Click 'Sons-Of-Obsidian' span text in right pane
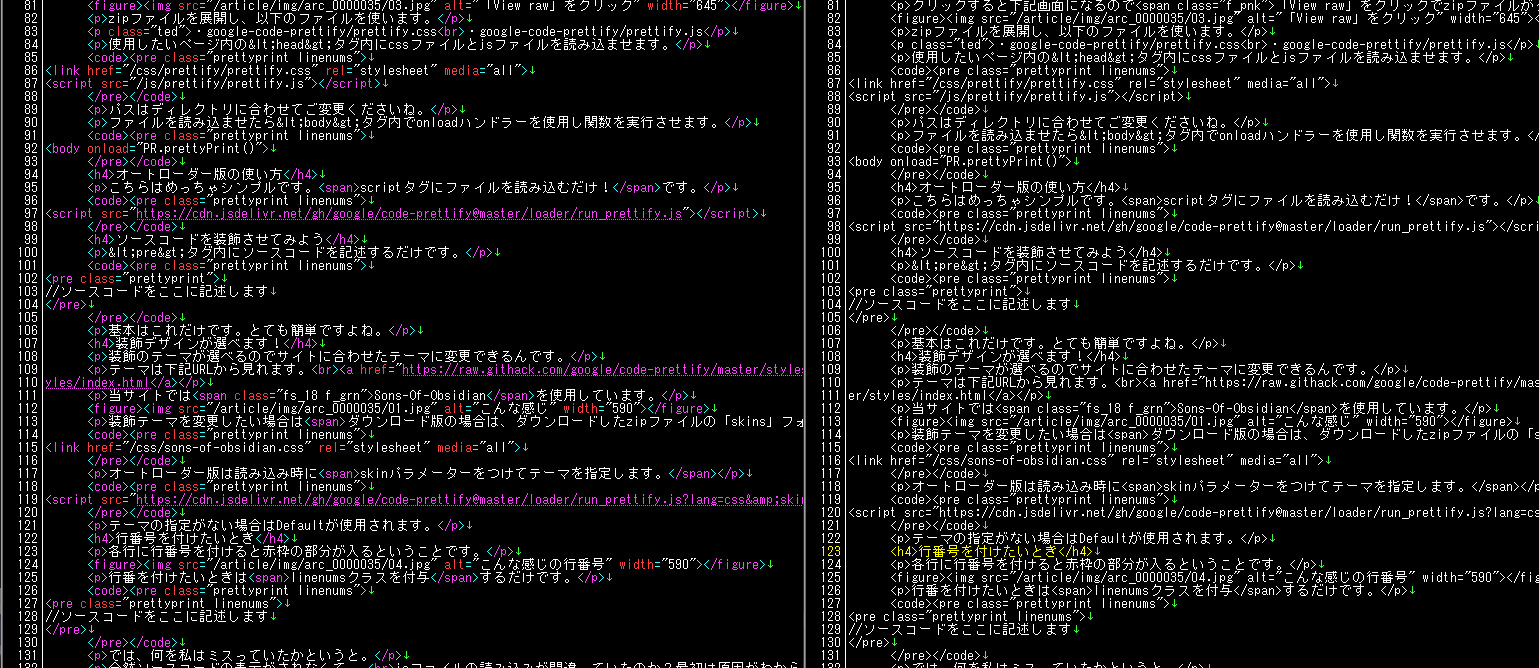The width and height of the screenshot is (1539, 668). (1236, 408)
